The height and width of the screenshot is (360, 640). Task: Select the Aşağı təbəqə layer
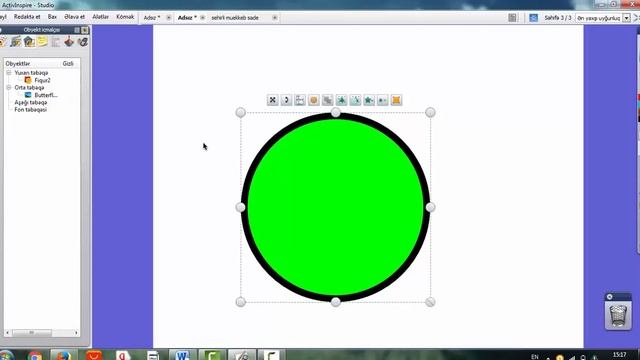pos(31,102)
